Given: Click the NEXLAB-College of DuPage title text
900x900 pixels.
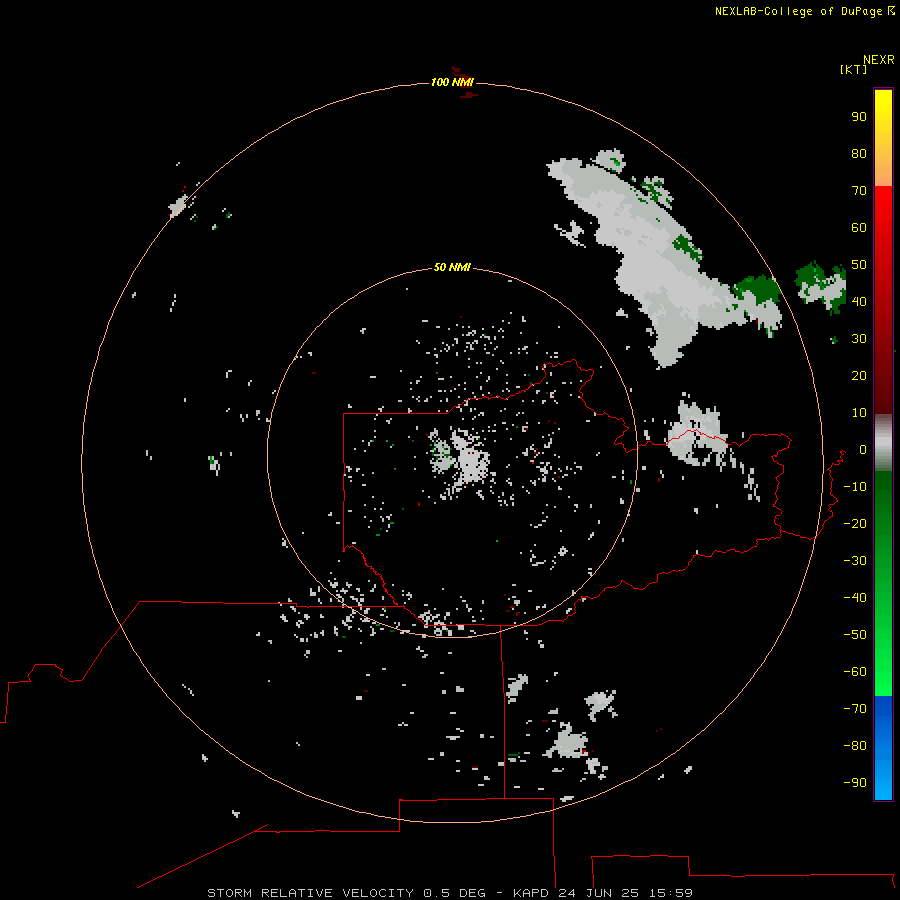Looking at the screenshot, I should click(799, 11).
